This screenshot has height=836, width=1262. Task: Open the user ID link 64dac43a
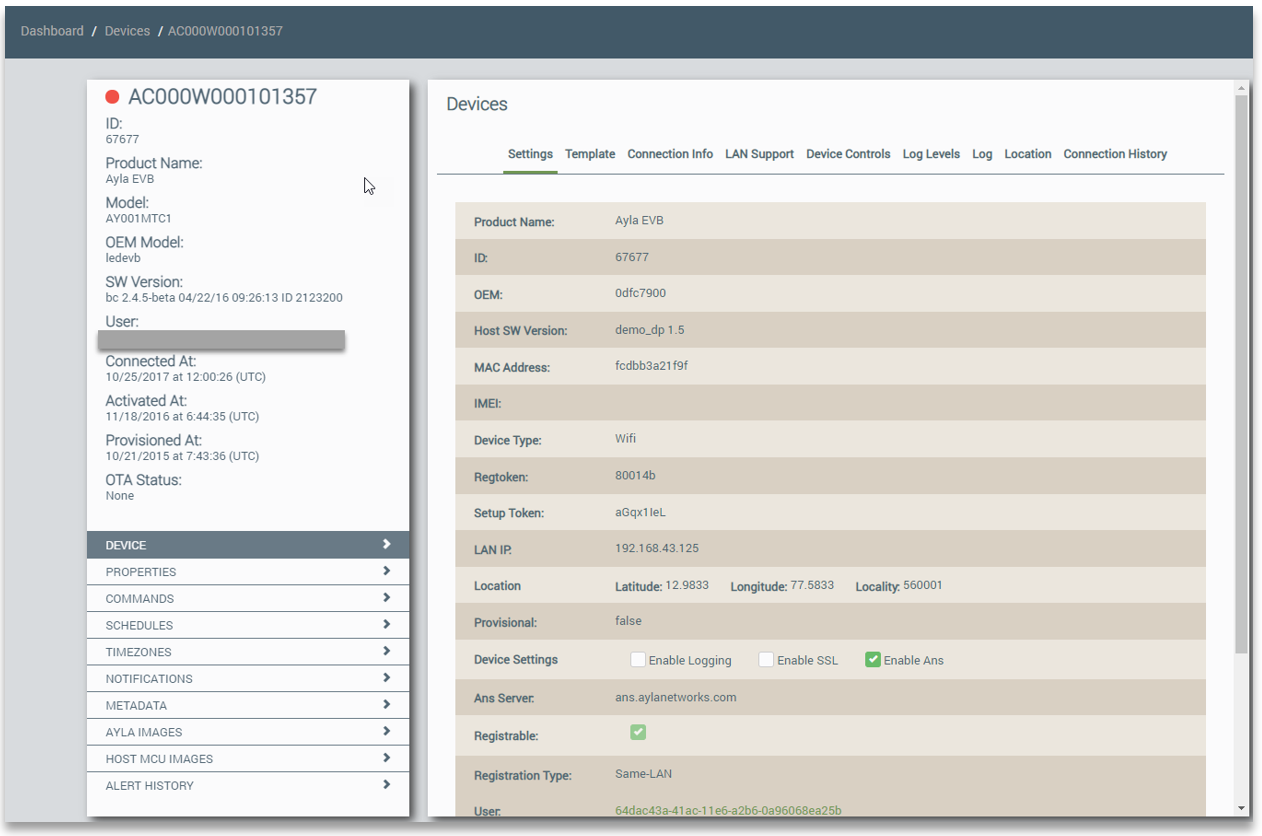(728, 810)
